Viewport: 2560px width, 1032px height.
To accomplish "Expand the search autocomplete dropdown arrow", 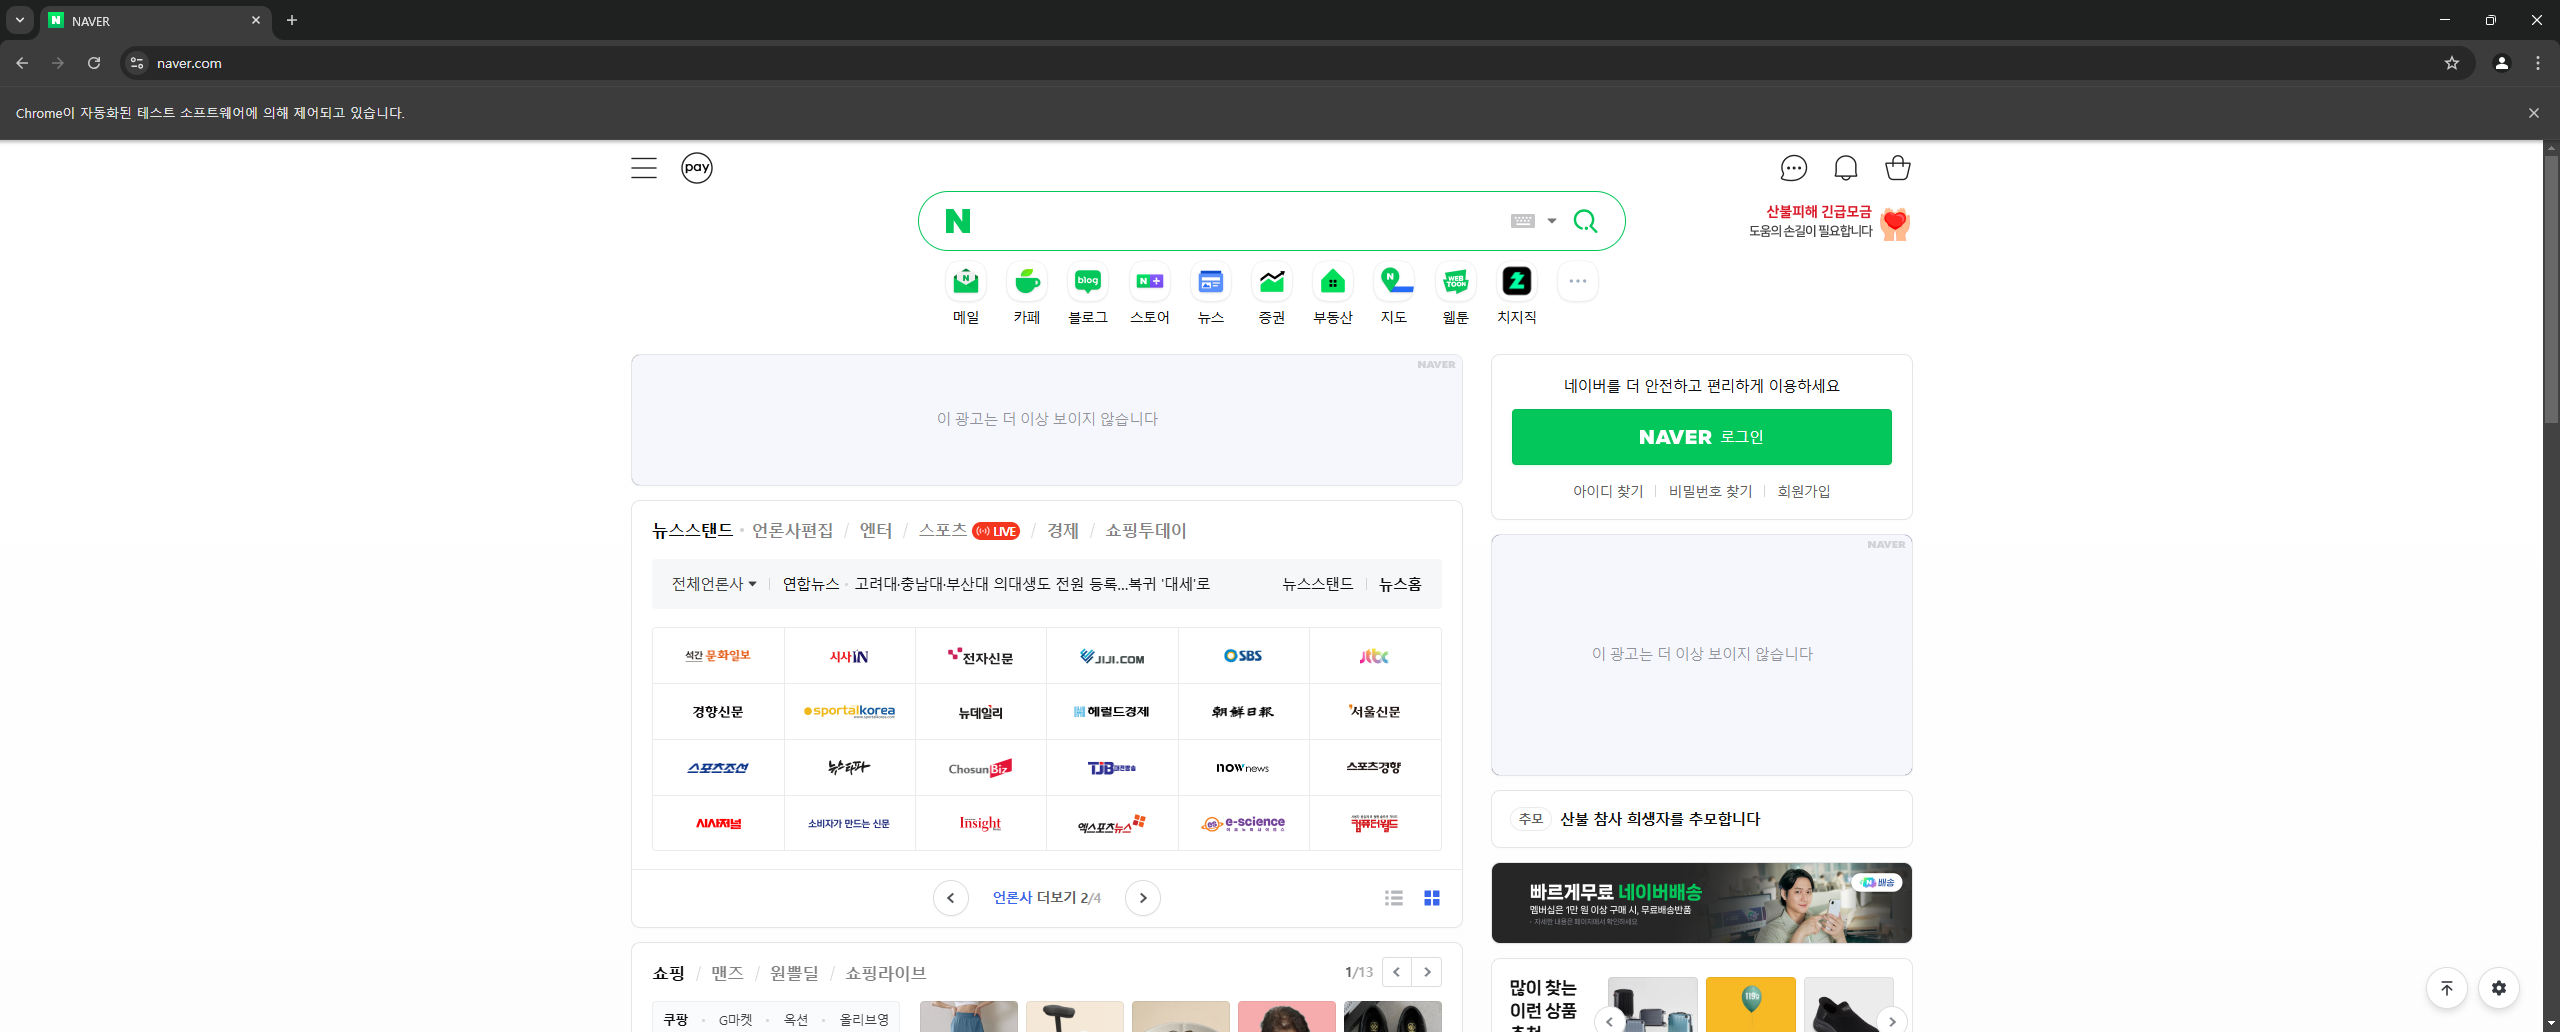I will 1552,221.
